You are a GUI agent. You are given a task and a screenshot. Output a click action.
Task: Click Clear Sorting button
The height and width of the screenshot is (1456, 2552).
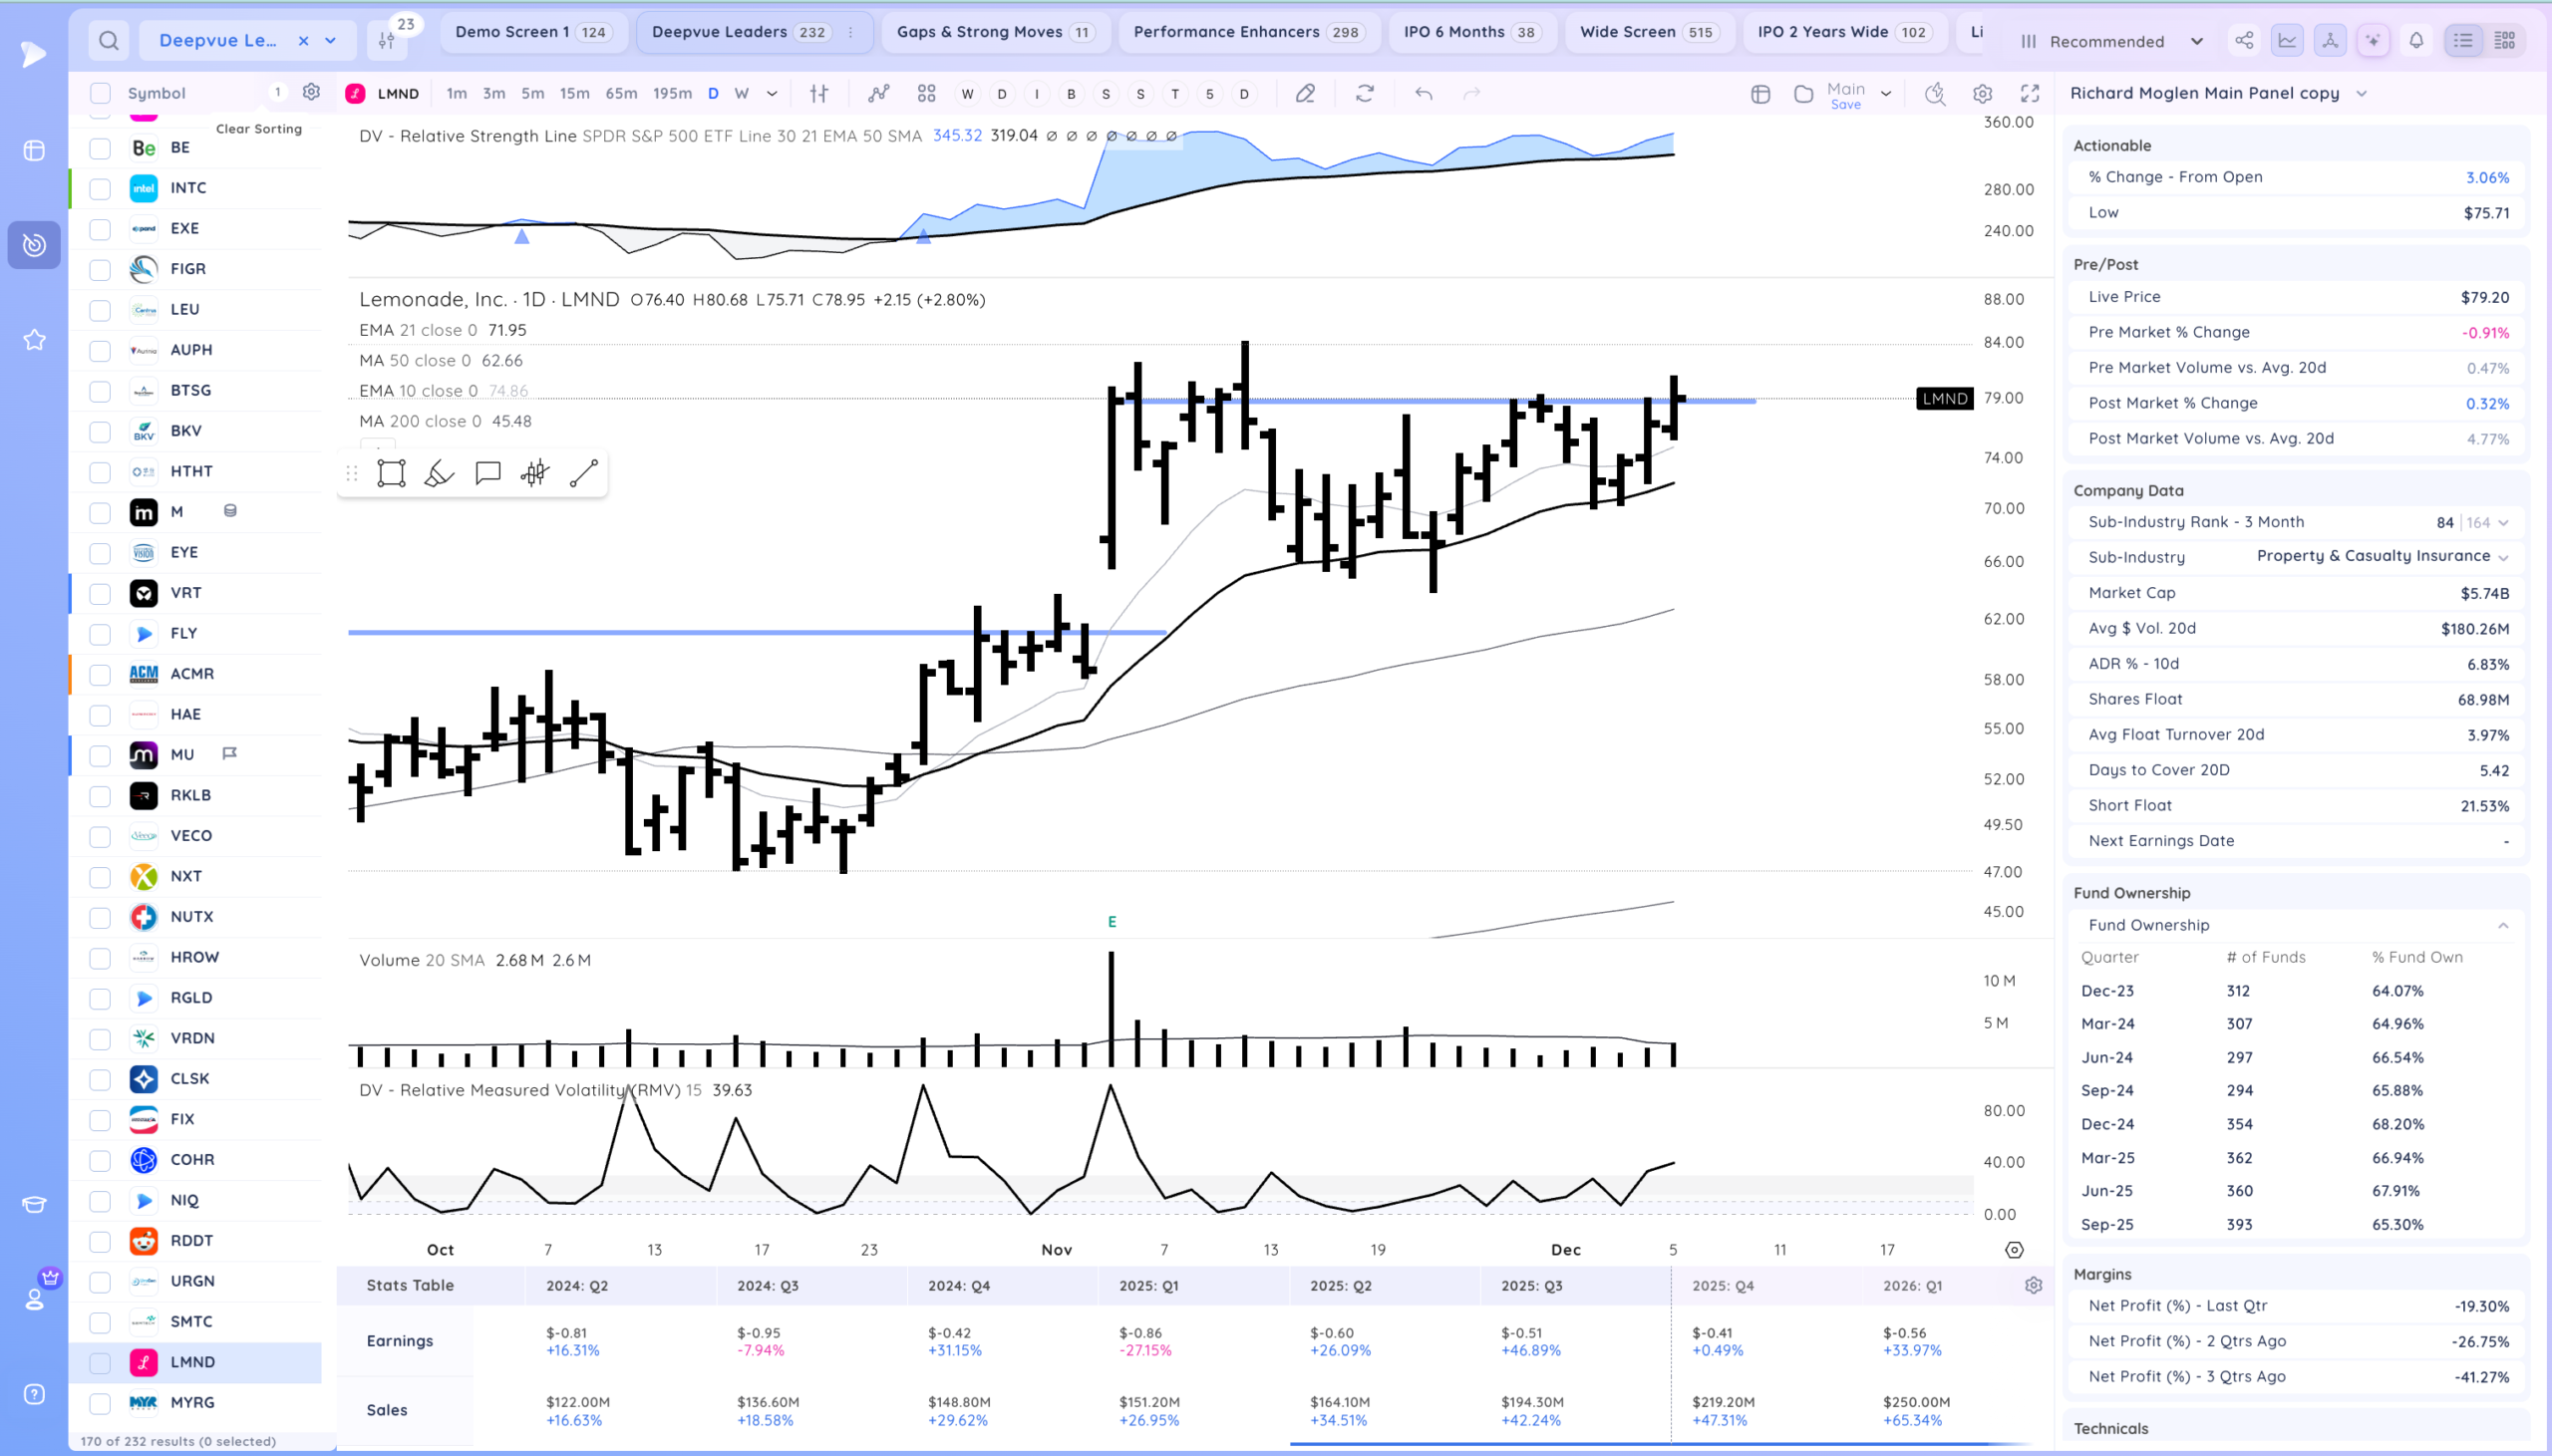[259, 128]
